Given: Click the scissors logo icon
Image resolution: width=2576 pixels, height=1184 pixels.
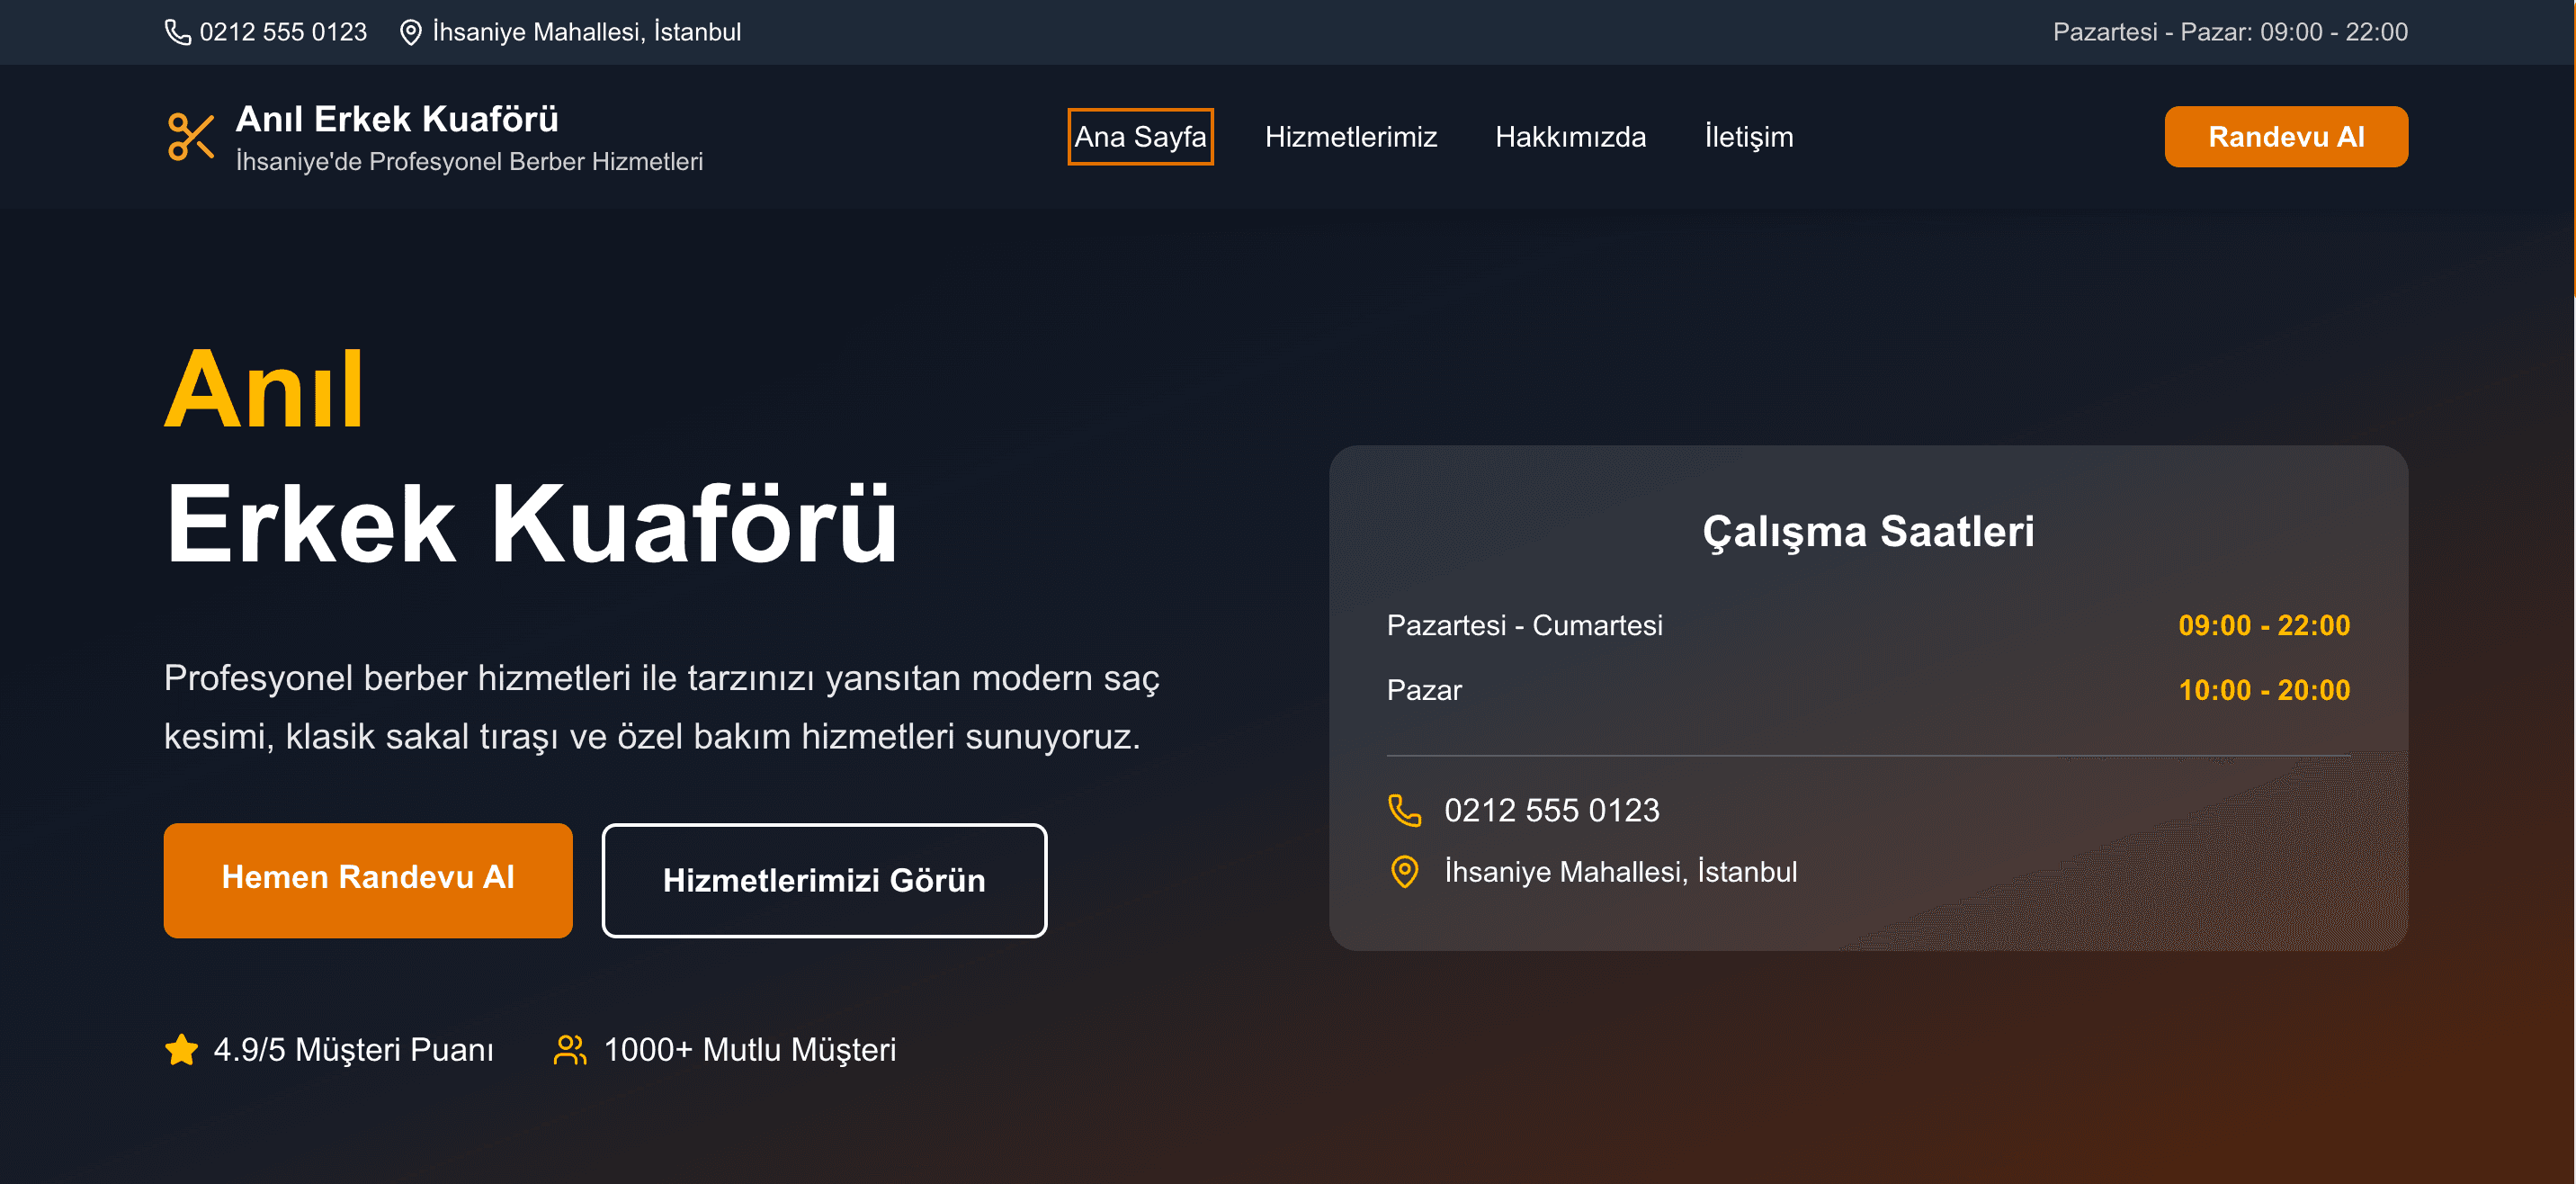Looking at the screenshot, I should tap(190, 137).
